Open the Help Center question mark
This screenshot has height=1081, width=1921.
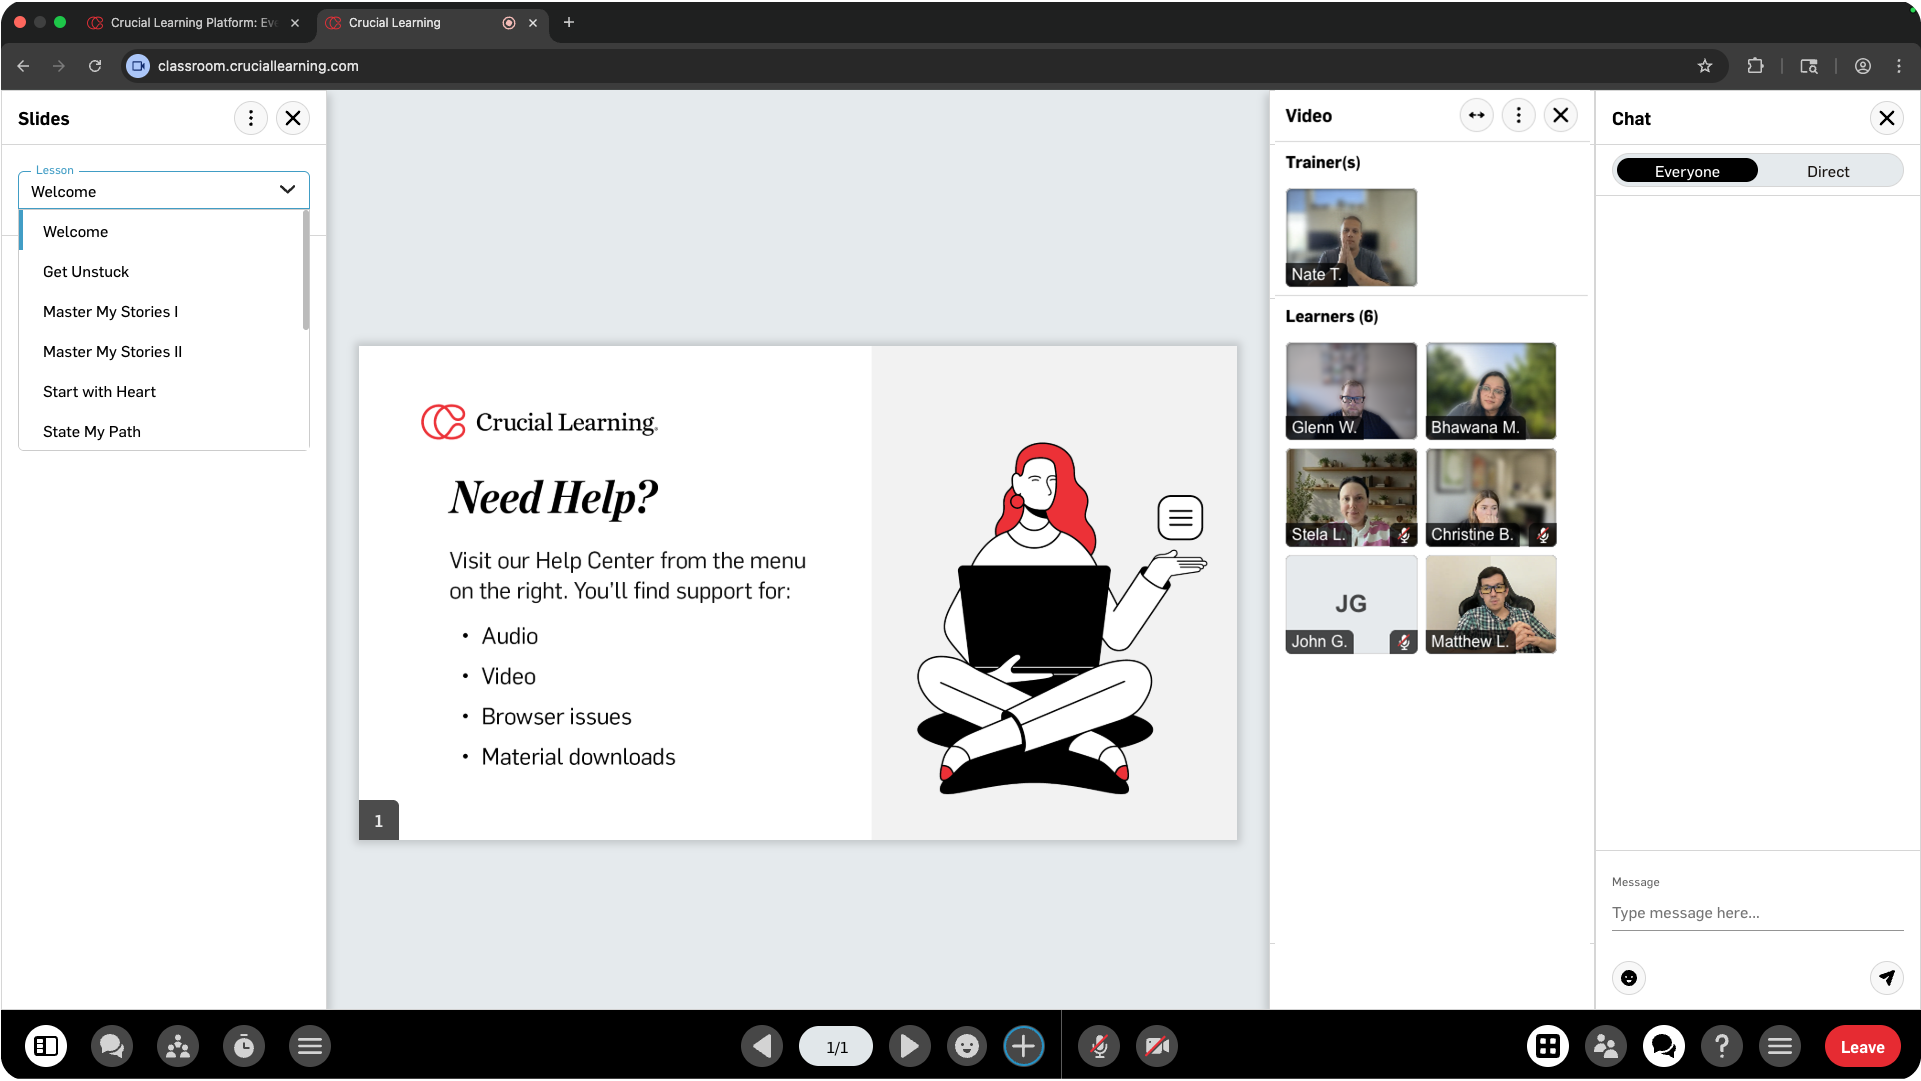[1722, 1046]
